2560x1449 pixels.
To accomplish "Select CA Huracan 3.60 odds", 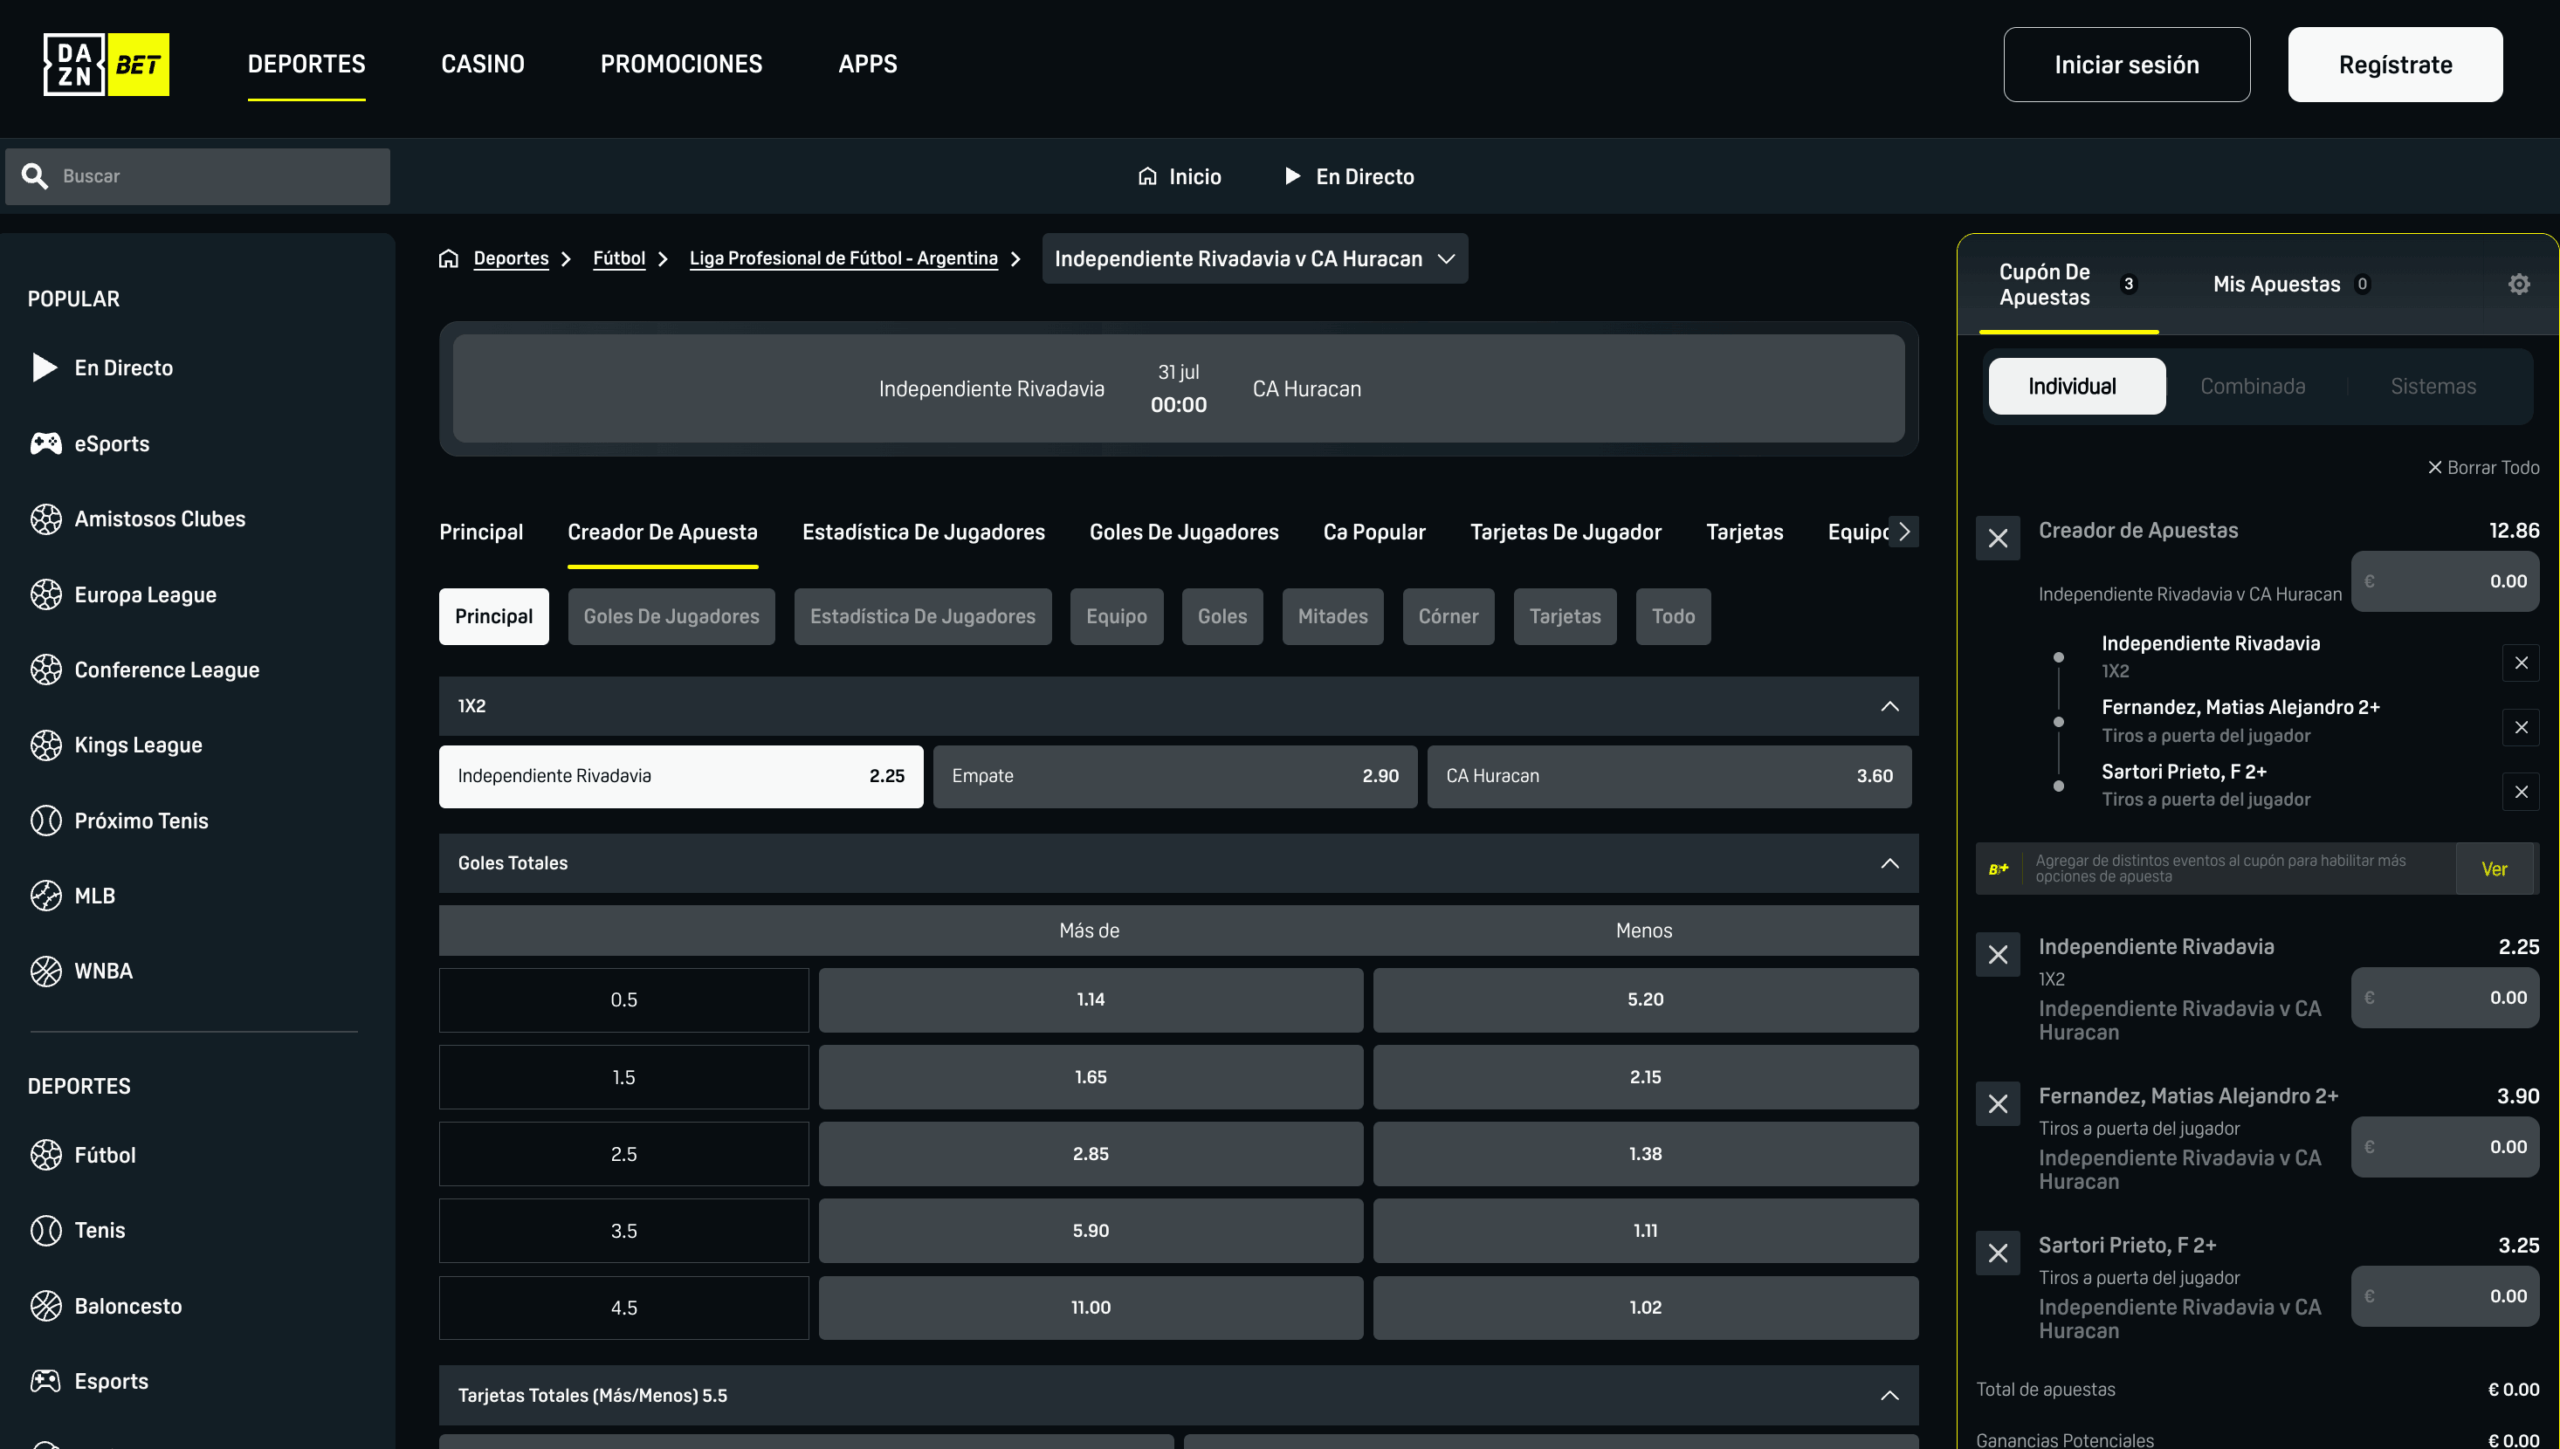I will coord(1669,776).
